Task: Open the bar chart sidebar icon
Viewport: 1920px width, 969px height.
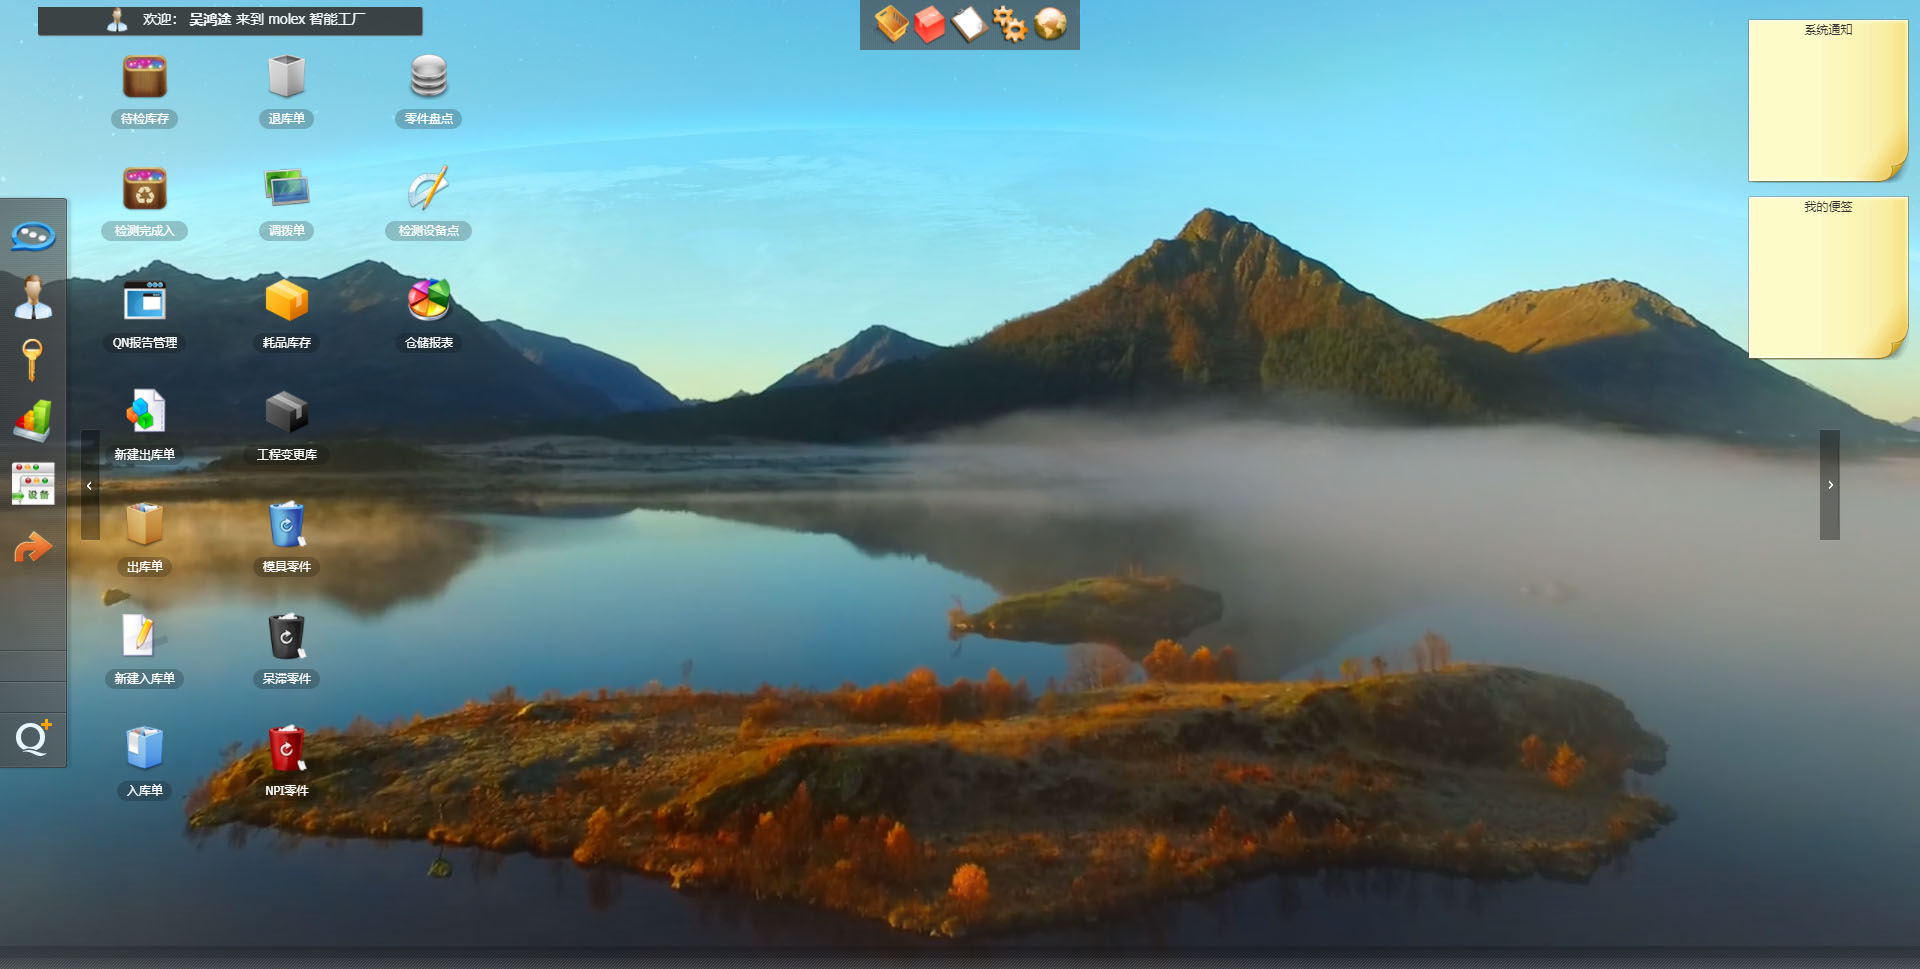Action: click(x=33, y=421)
